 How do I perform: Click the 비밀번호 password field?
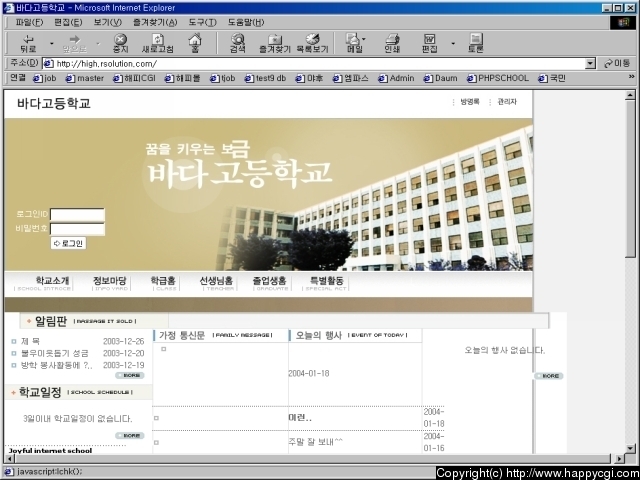click(x=78, y=229)
